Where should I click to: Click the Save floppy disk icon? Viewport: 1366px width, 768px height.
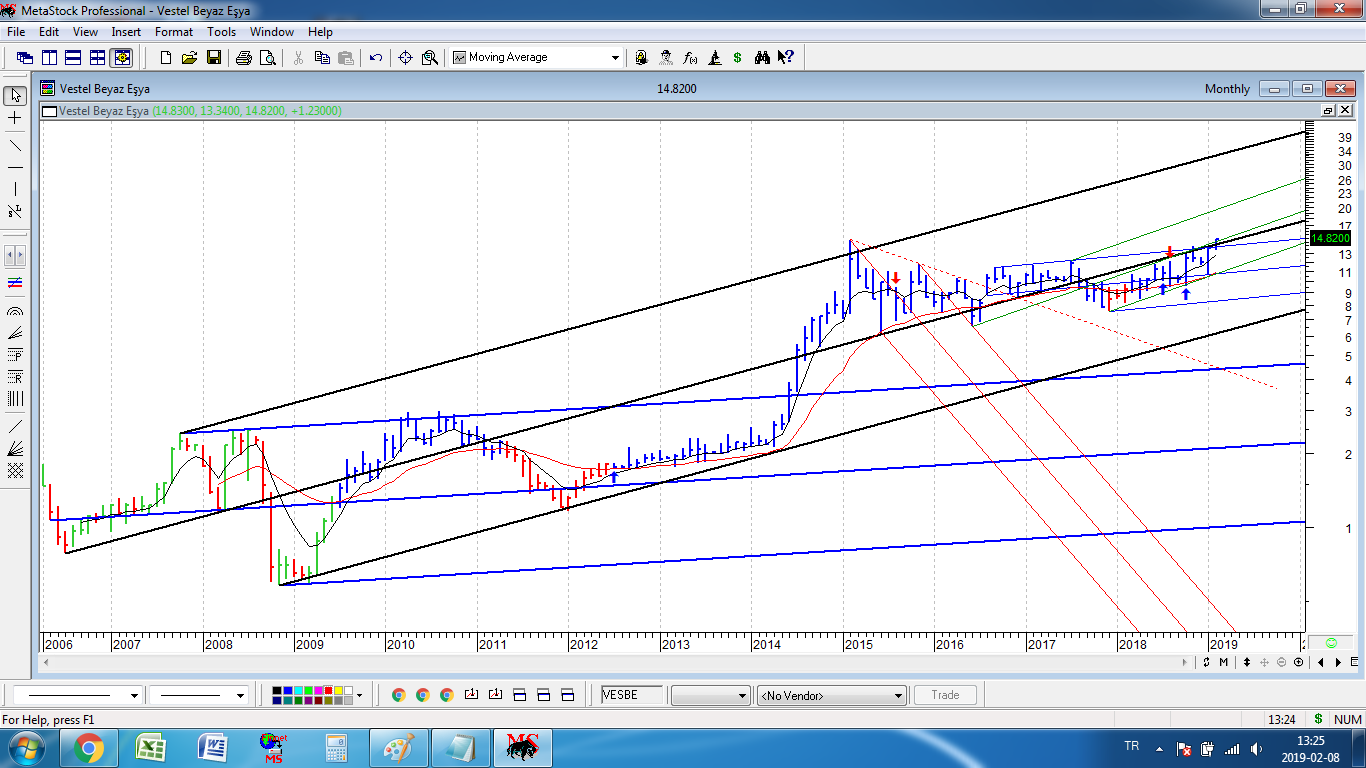(x=213, y=58)
